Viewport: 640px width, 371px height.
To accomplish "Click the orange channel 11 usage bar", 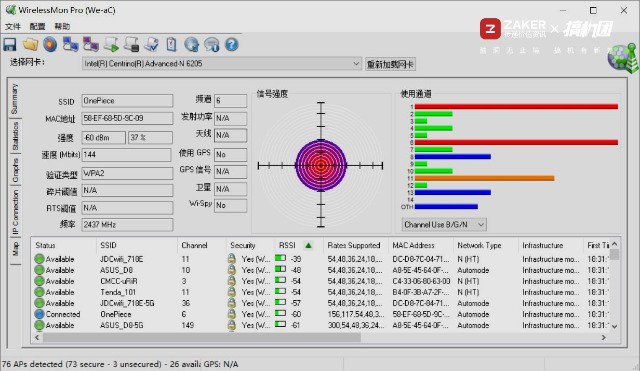I will (484, 178).
